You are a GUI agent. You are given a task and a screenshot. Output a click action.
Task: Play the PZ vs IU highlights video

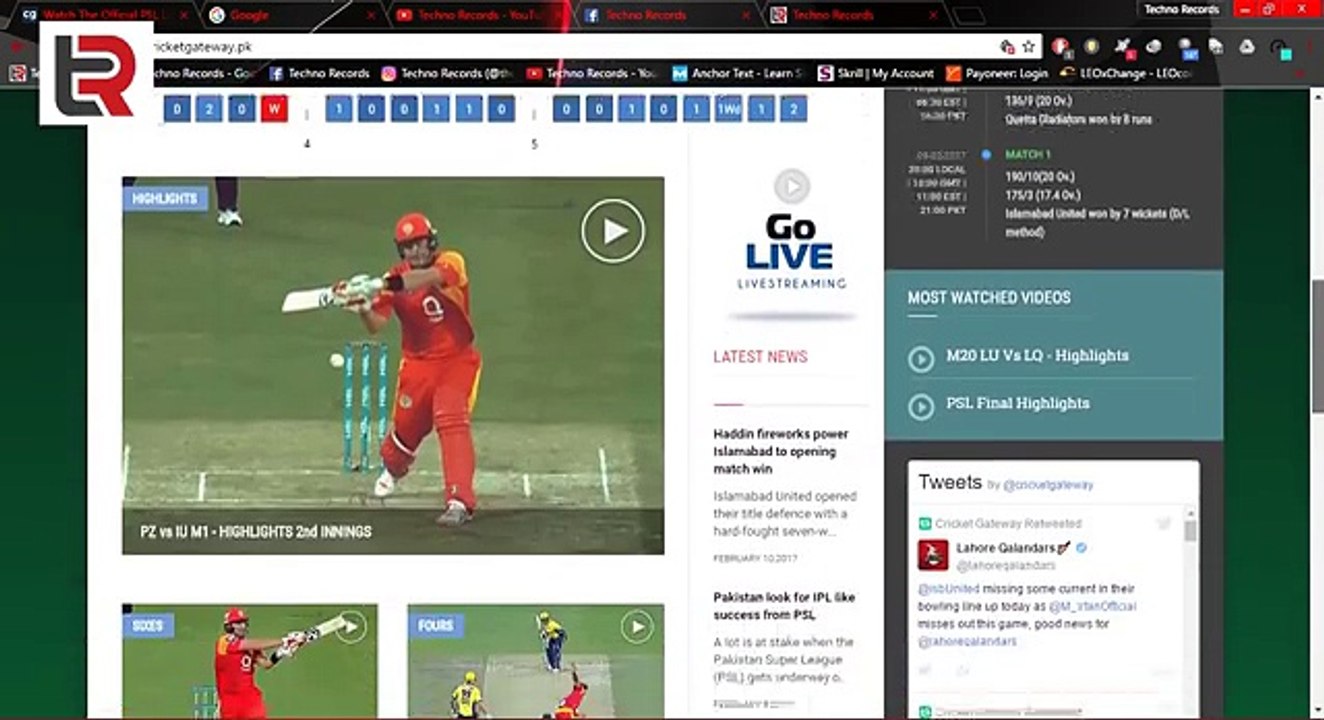point(613,231)
